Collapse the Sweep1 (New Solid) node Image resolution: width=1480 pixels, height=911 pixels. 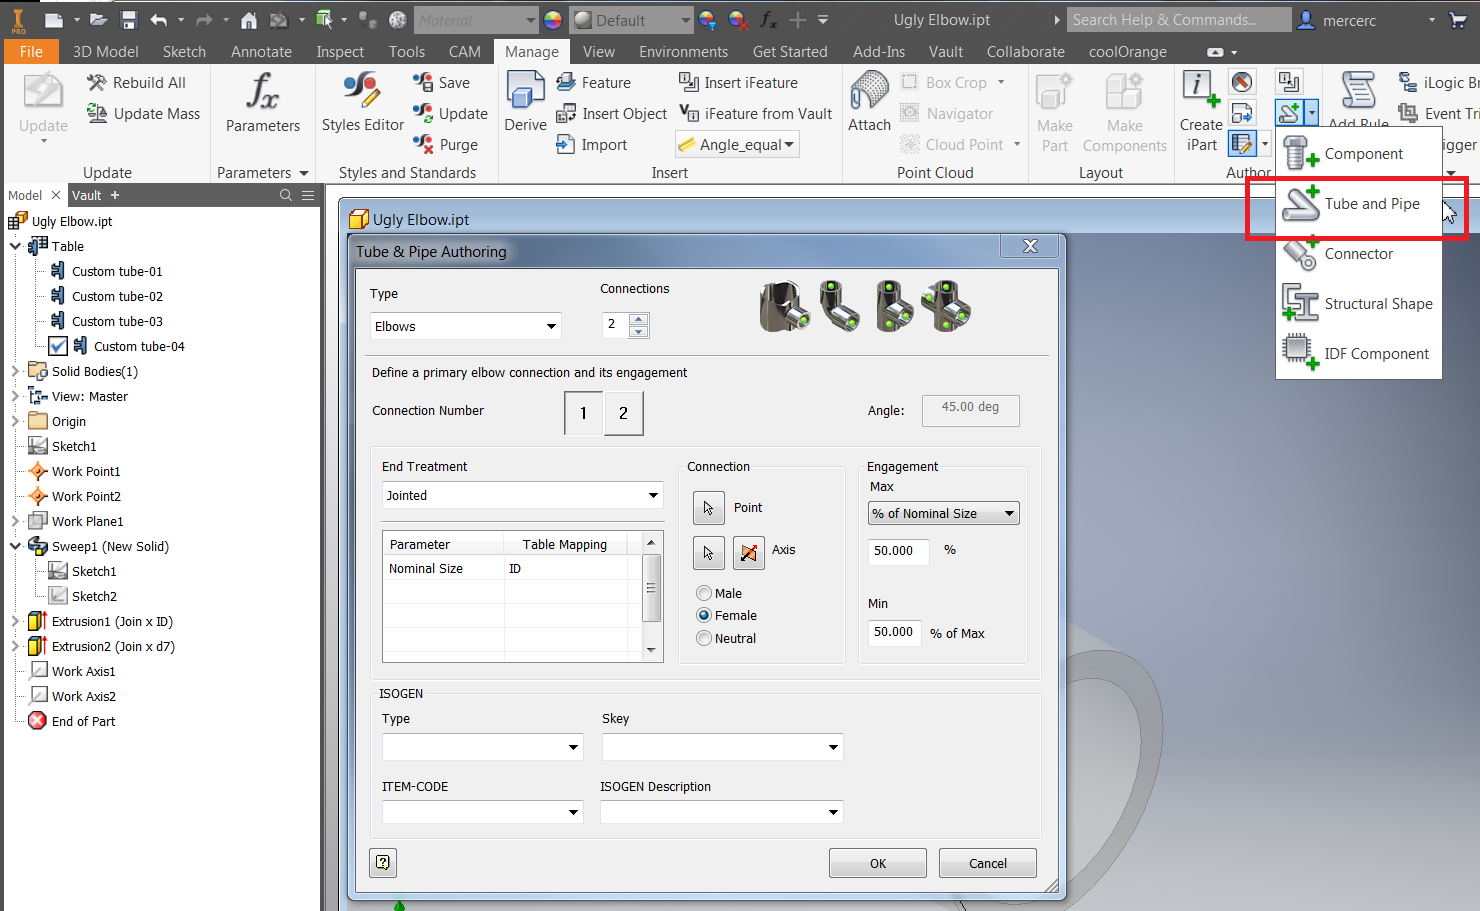tap(16, 546)
